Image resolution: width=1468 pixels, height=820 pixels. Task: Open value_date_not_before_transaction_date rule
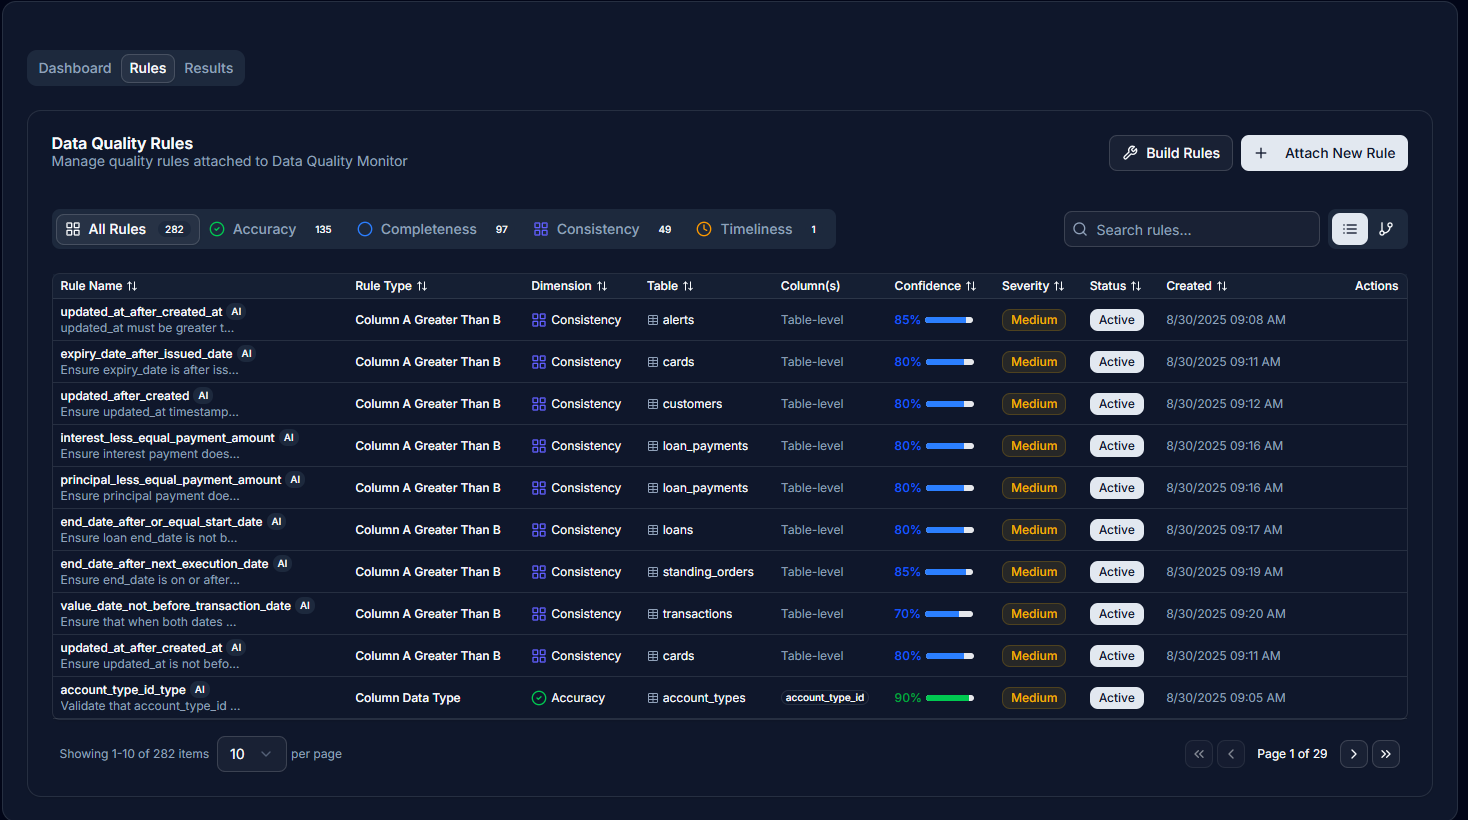point(176,606)
